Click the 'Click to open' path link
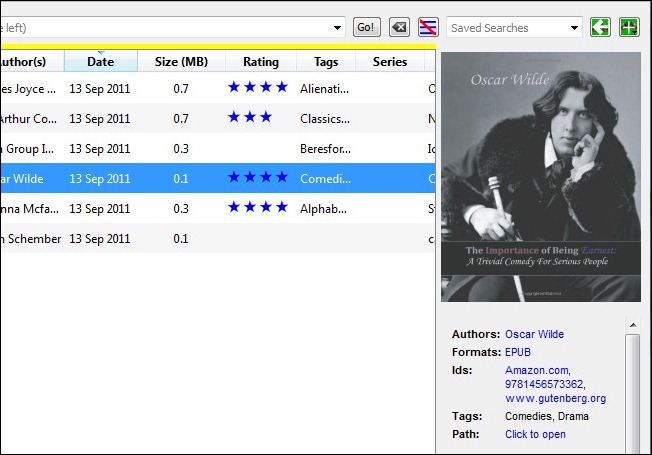652x455 pixels. tap(535, 434)
